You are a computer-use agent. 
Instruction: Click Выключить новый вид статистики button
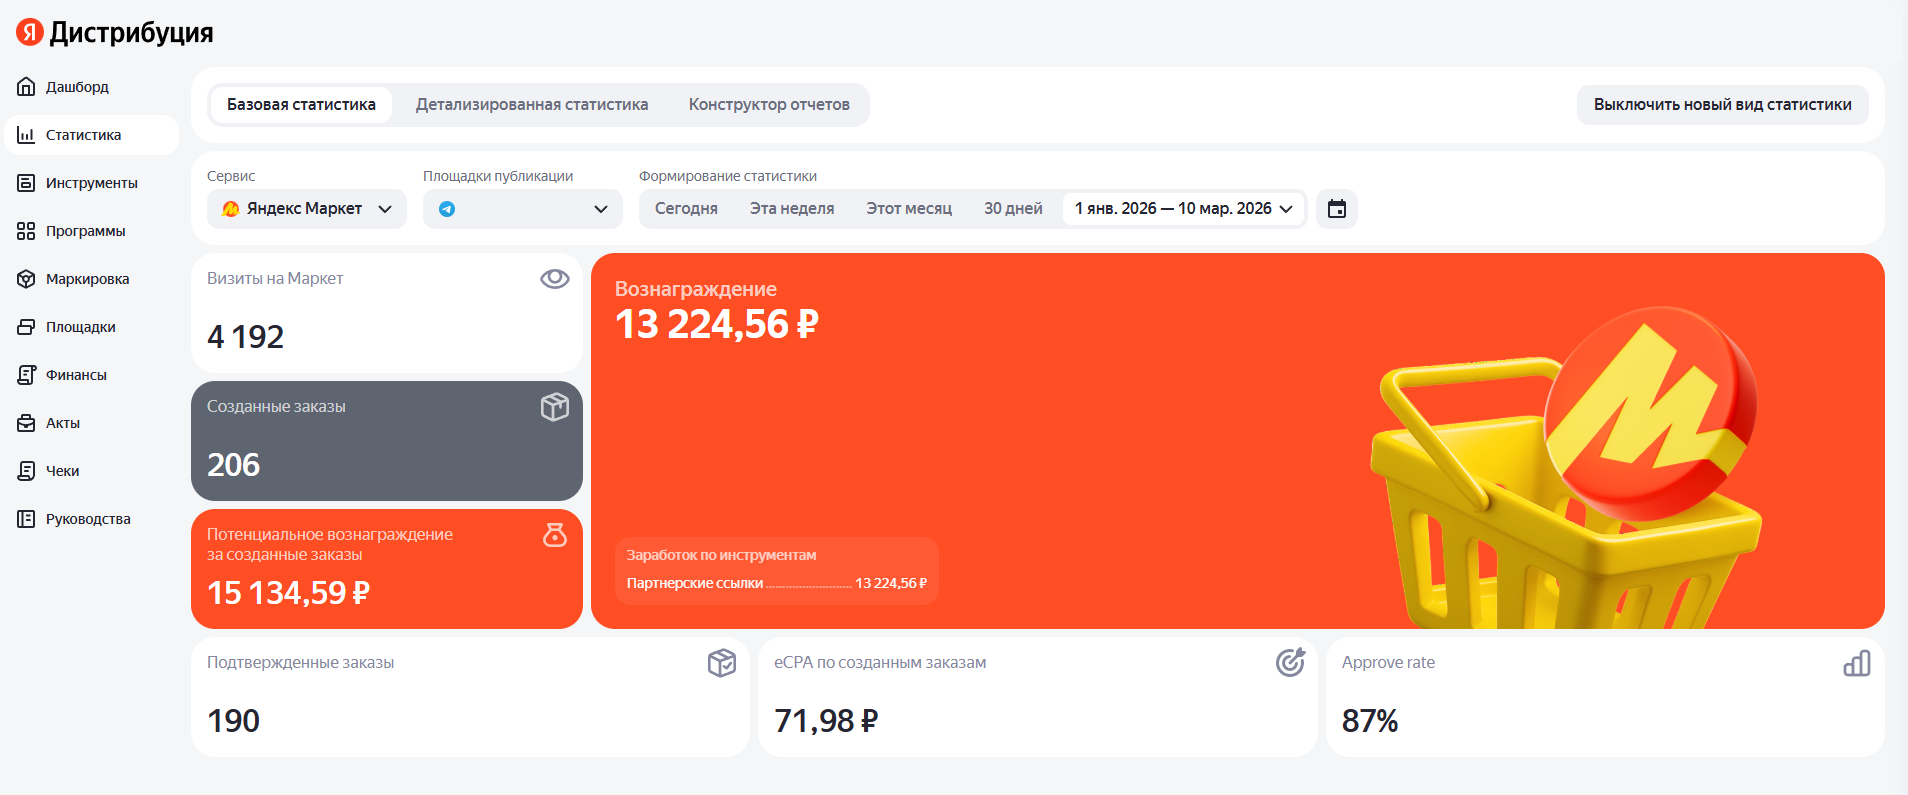coord(1723,105)
